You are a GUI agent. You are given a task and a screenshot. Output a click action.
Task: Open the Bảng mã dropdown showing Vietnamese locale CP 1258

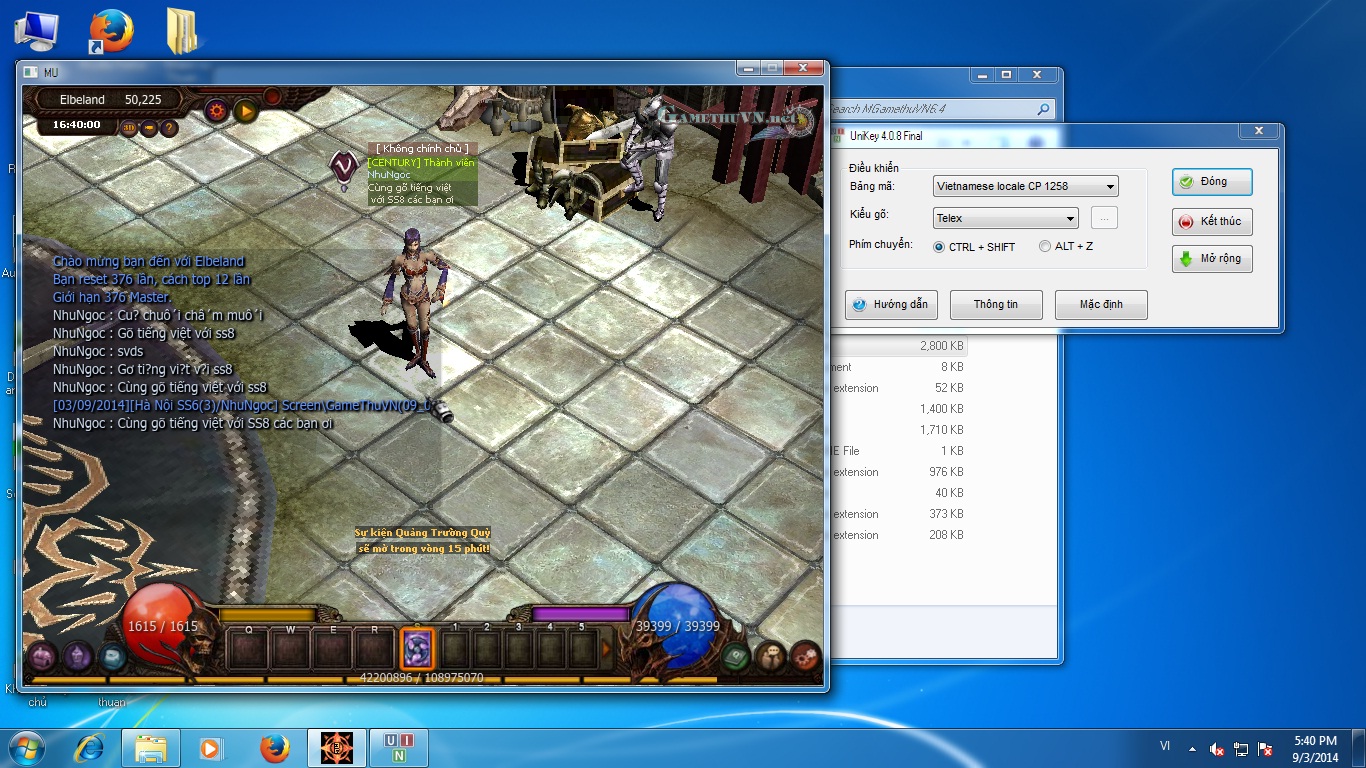coord(1025,186)
